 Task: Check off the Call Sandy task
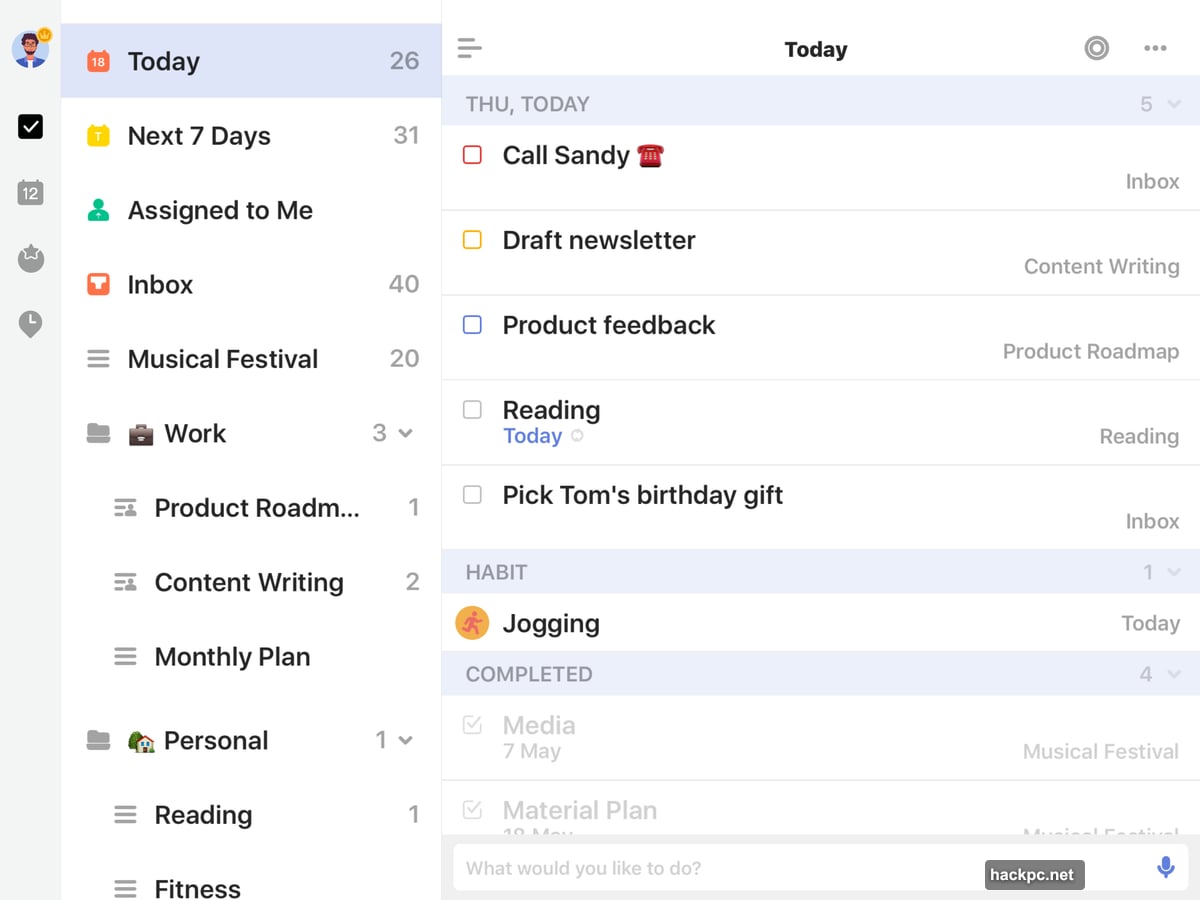click(472, 155)
